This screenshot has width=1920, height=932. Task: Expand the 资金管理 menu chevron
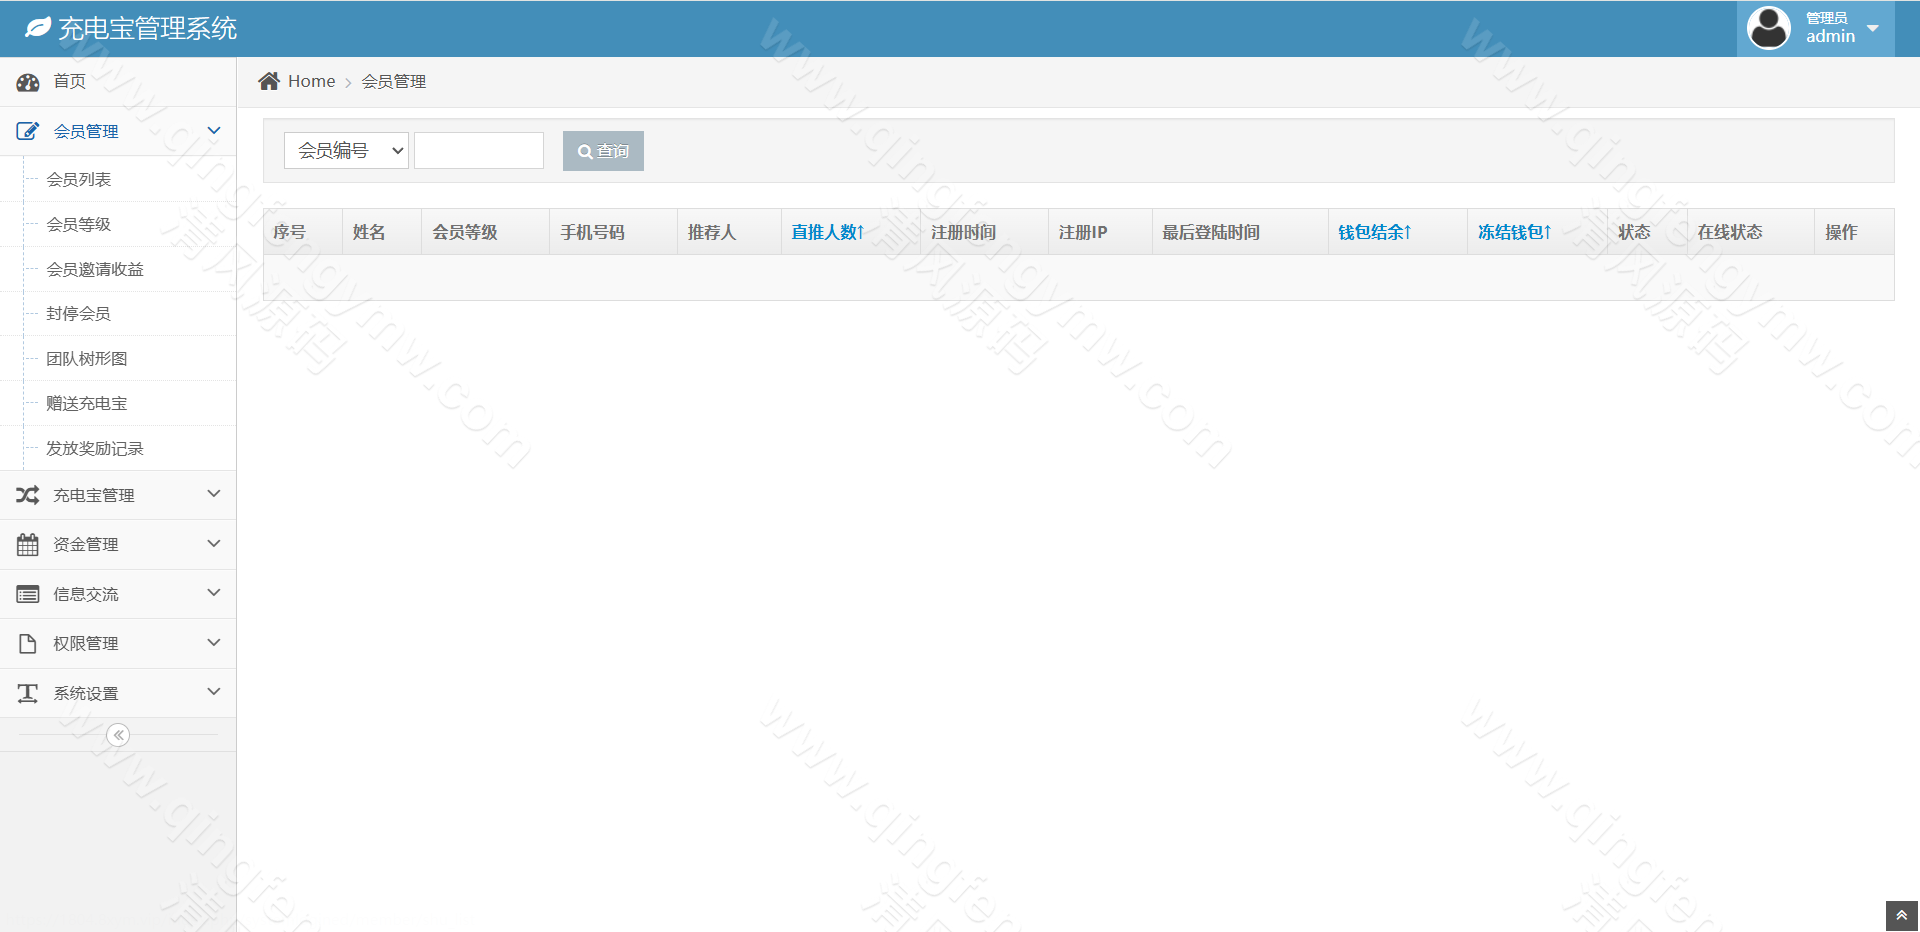[x=213, y=544]
